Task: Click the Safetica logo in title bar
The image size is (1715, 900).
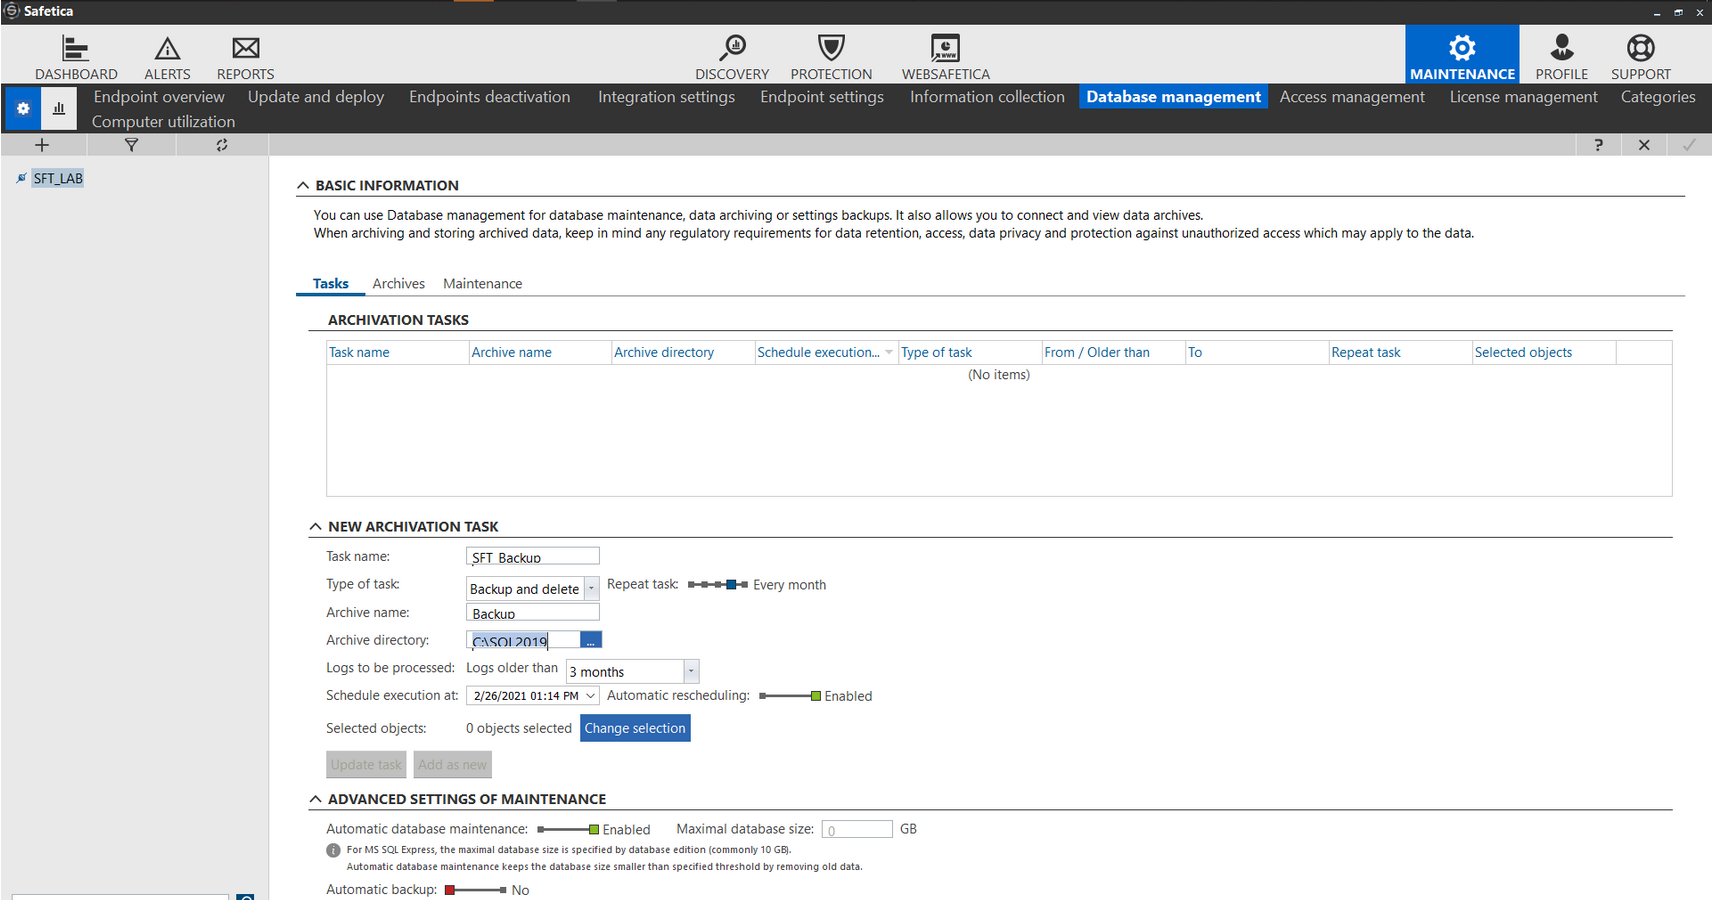Action: 12,11
